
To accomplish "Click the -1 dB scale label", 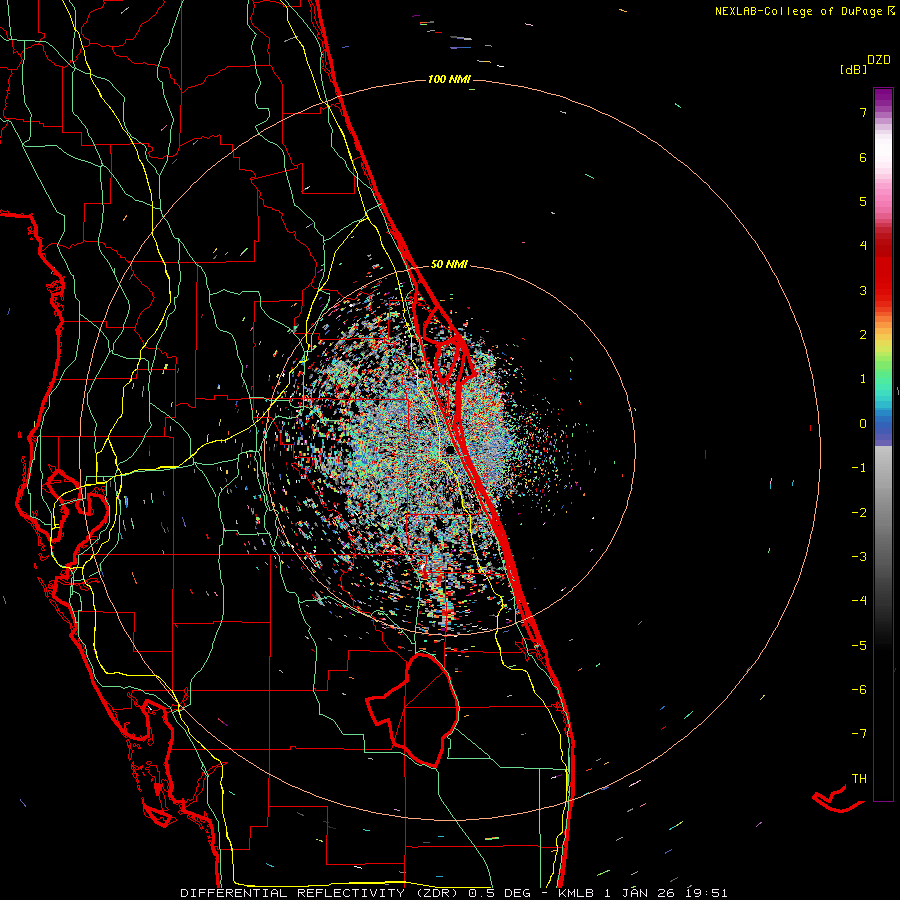I will (859, 468).
